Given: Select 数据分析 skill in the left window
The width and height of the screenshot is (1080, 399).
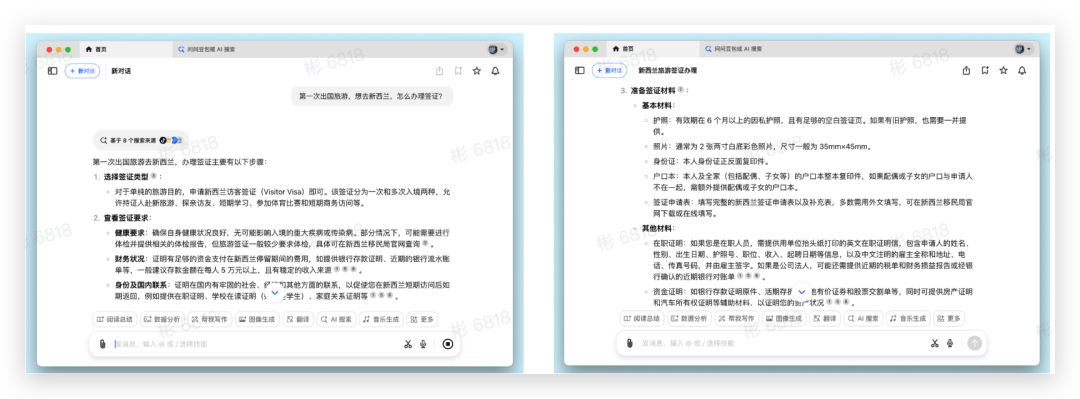Looking at the screenshot, I should click(162, 319).
